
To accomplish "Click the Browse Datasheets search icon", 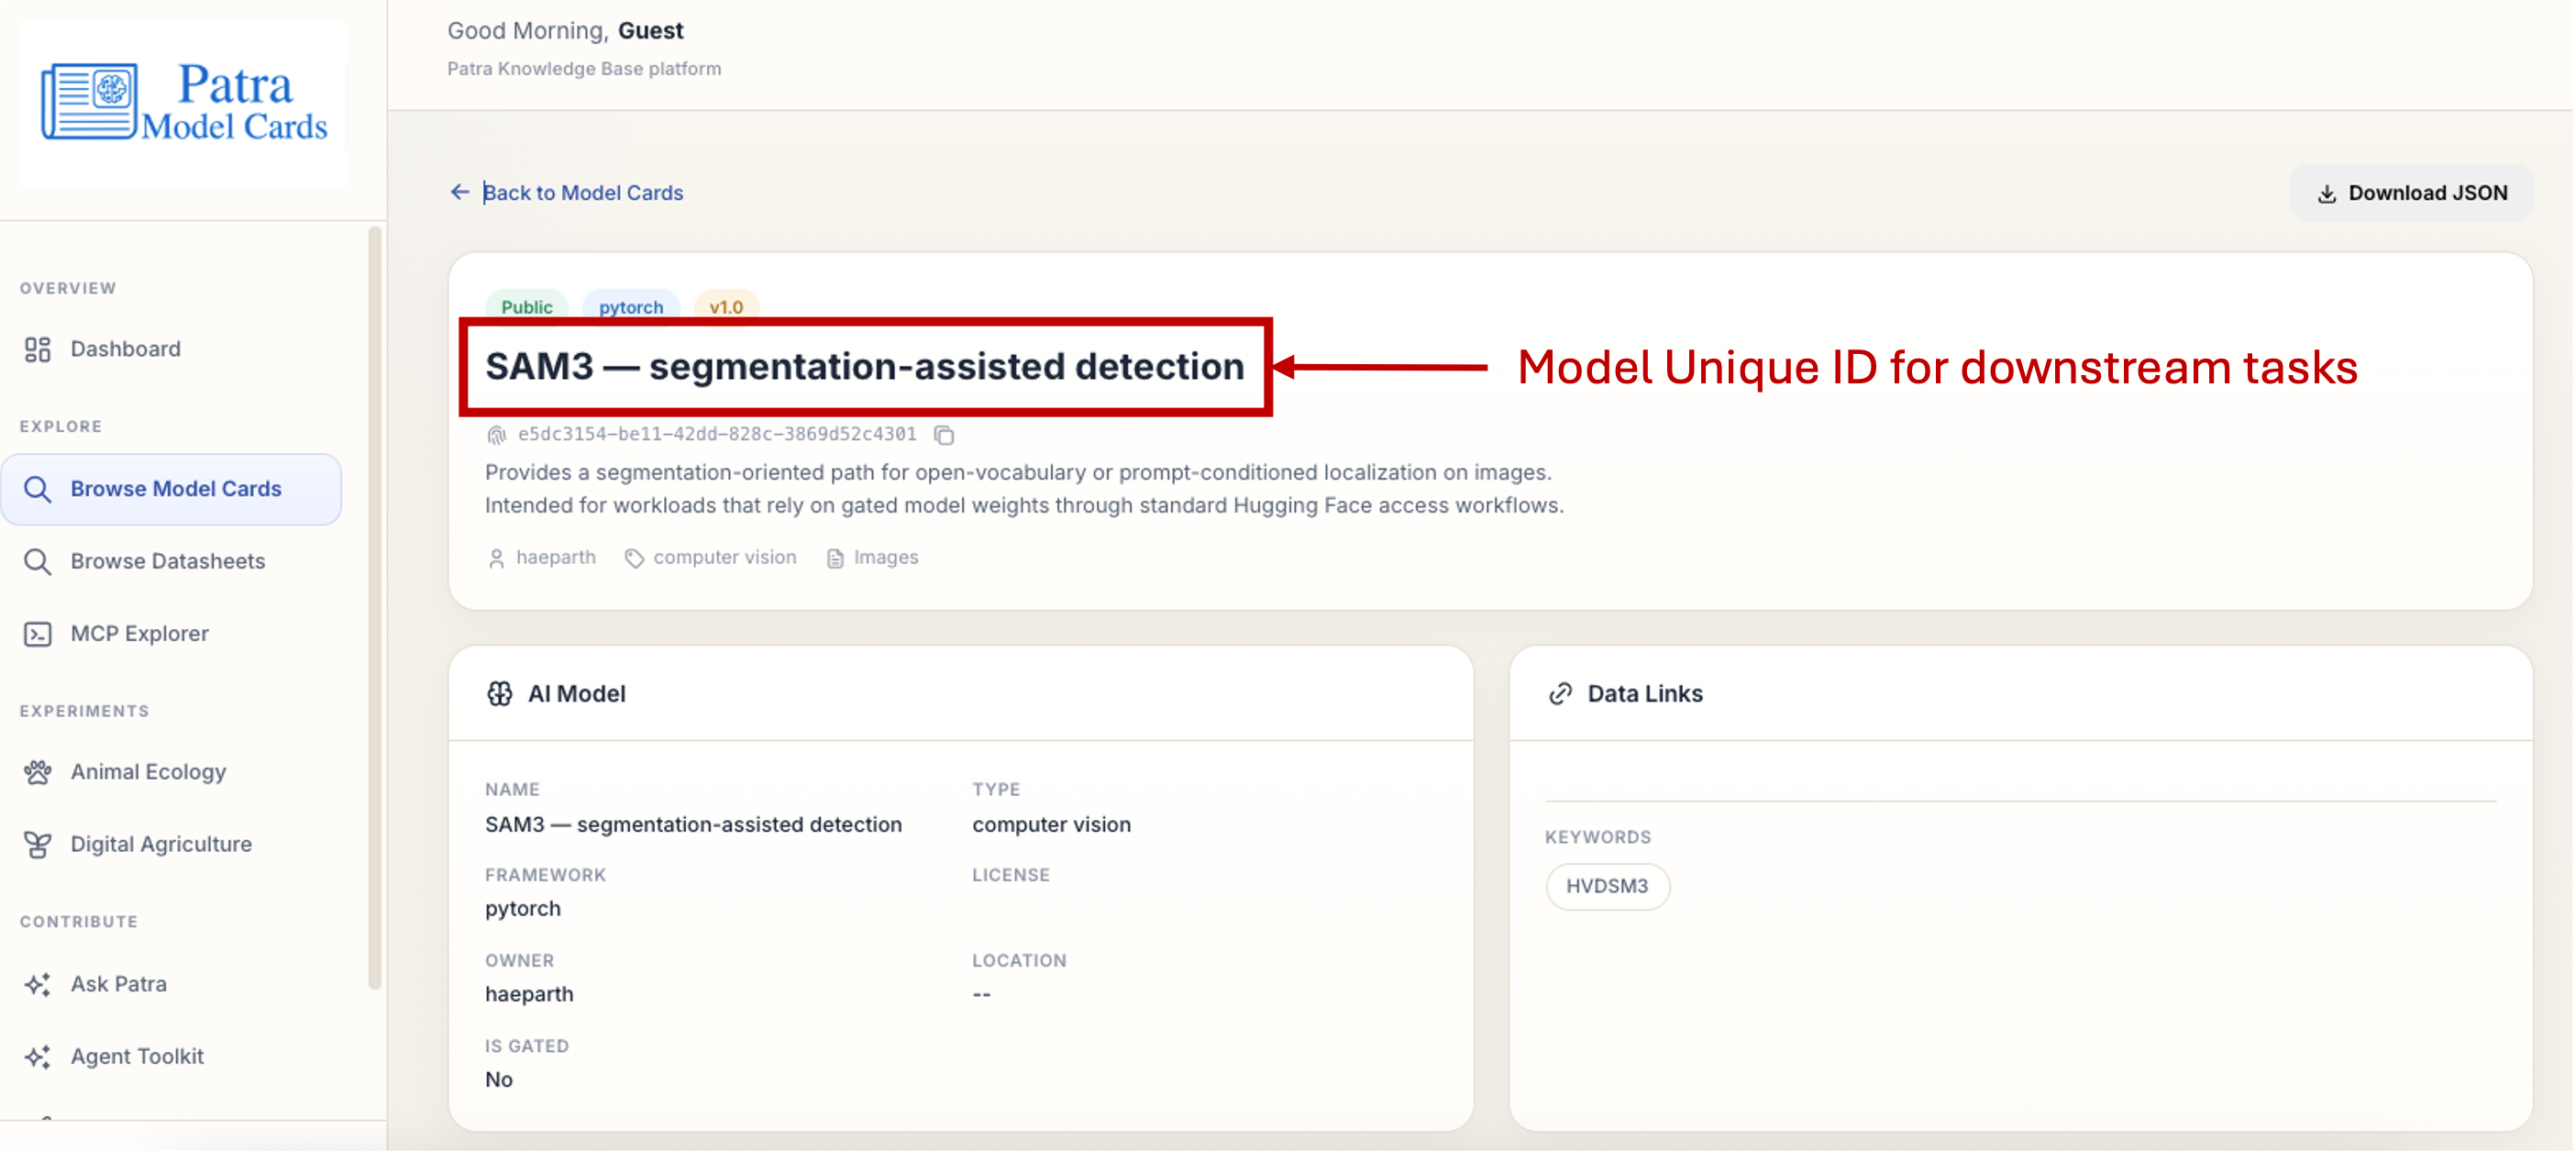I will point(38,561).
